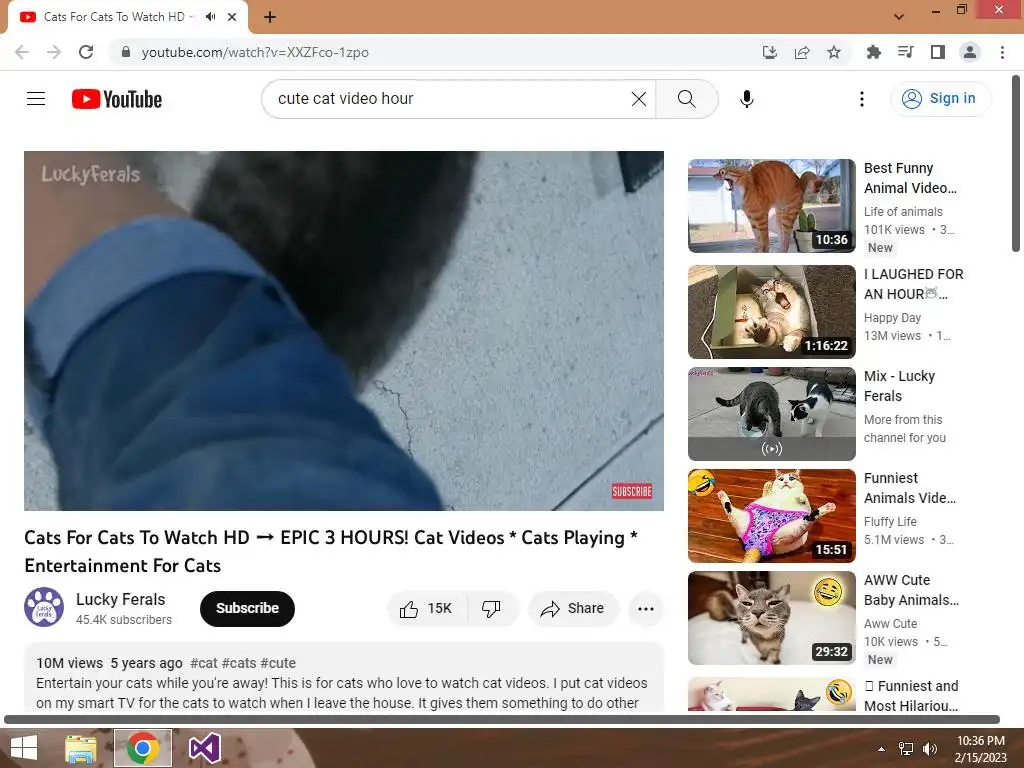Open the Best Funny Animal Video thumbnail
Viewport: 1024px width, 768px height.
[771, 206]
